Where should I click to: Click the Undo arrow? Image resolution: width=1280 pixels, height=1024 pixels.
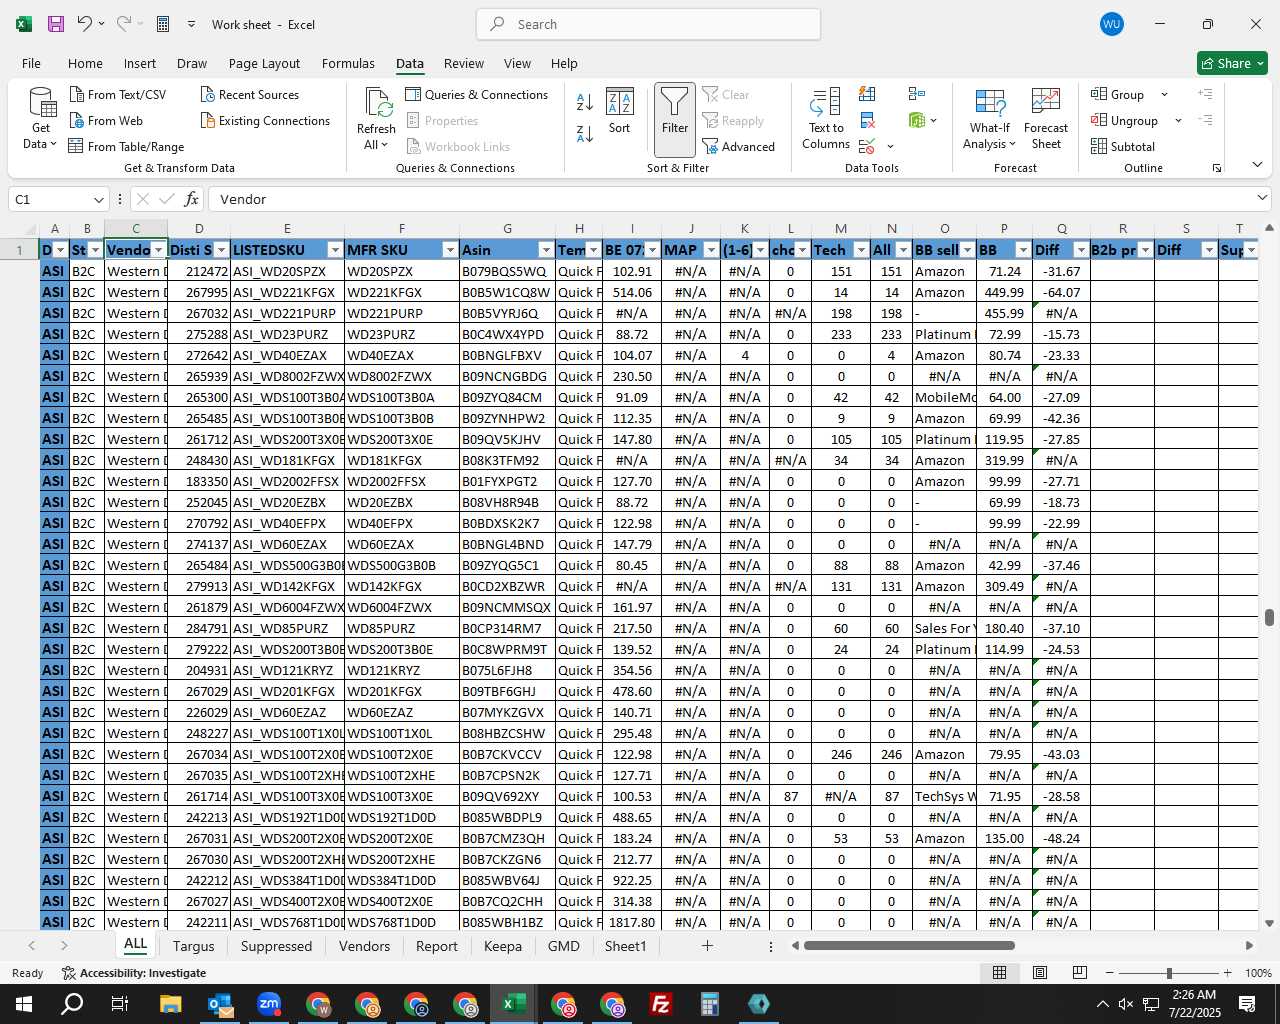point(85,24)
